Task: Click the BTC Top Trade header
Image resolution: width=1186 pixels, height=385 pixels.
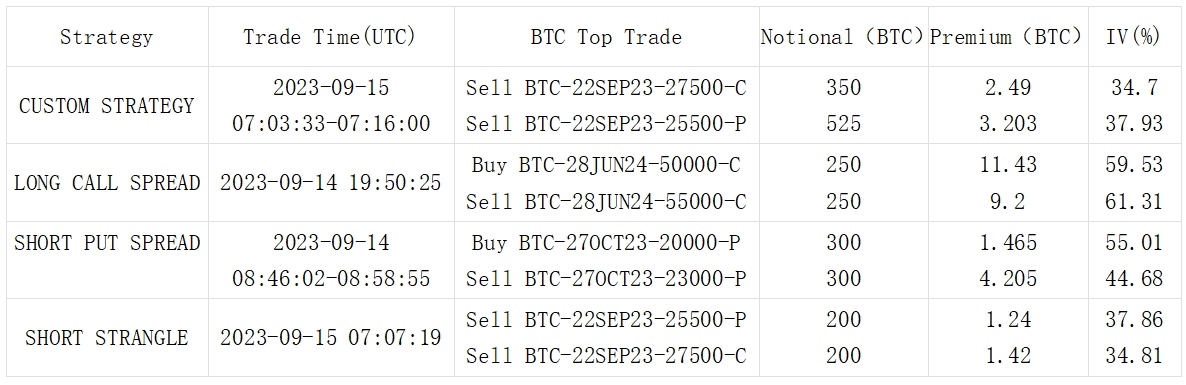Action: coord(607,37)
